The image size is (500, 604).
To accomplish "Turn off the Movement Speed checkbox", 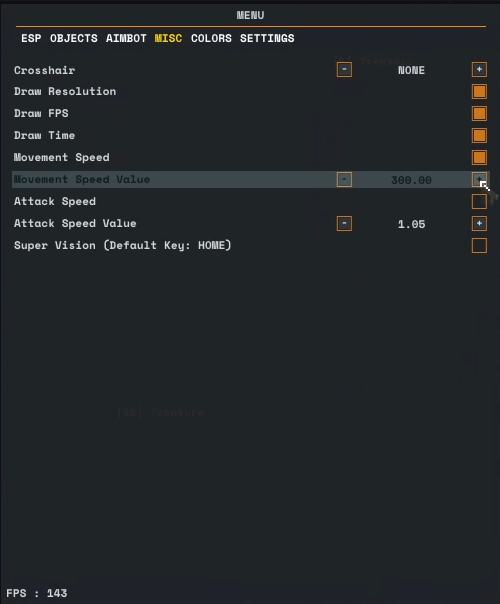I will pyautogui.click(x=479, y=158).
